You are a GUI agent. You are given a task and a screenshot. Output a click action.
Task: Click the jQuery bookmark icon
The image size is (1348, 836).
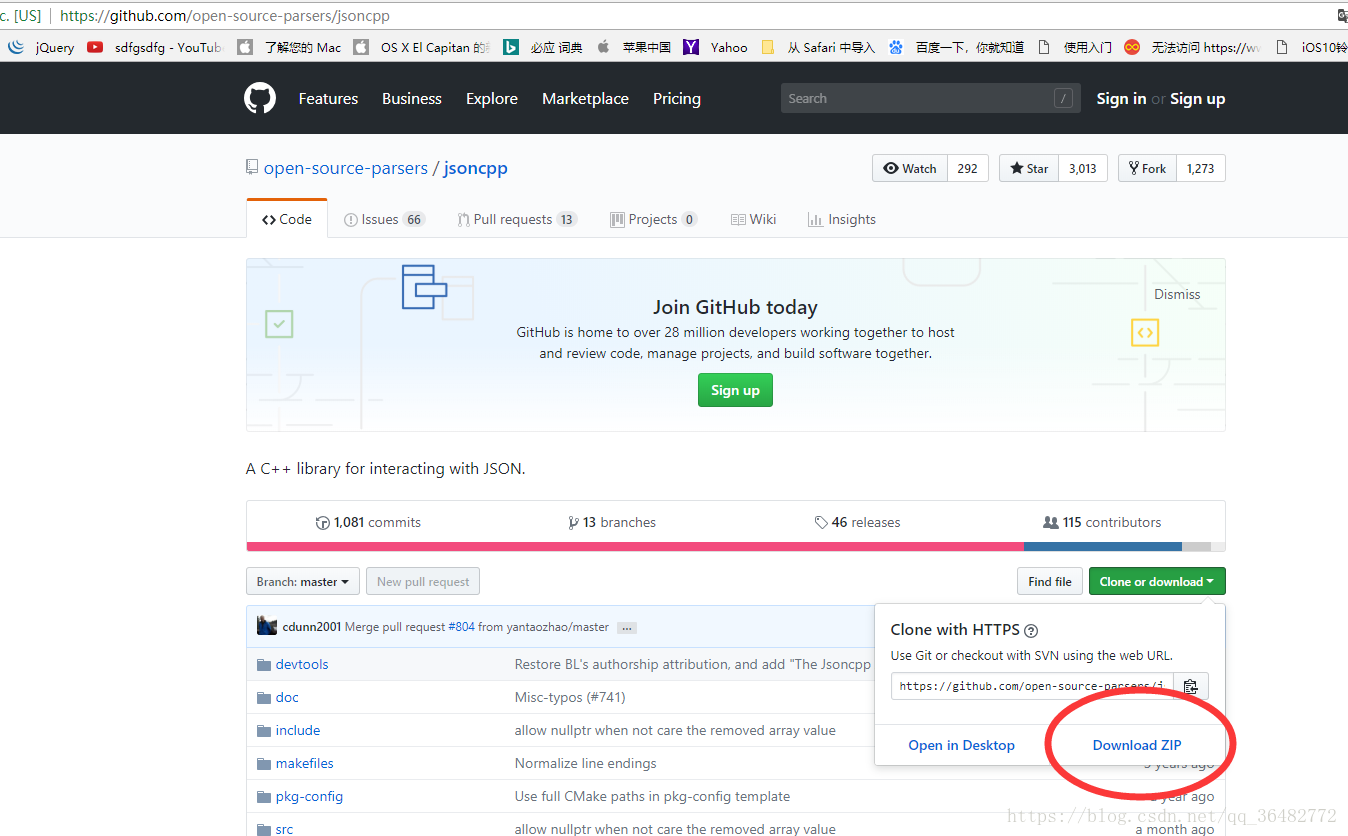(x=15, y=47)
